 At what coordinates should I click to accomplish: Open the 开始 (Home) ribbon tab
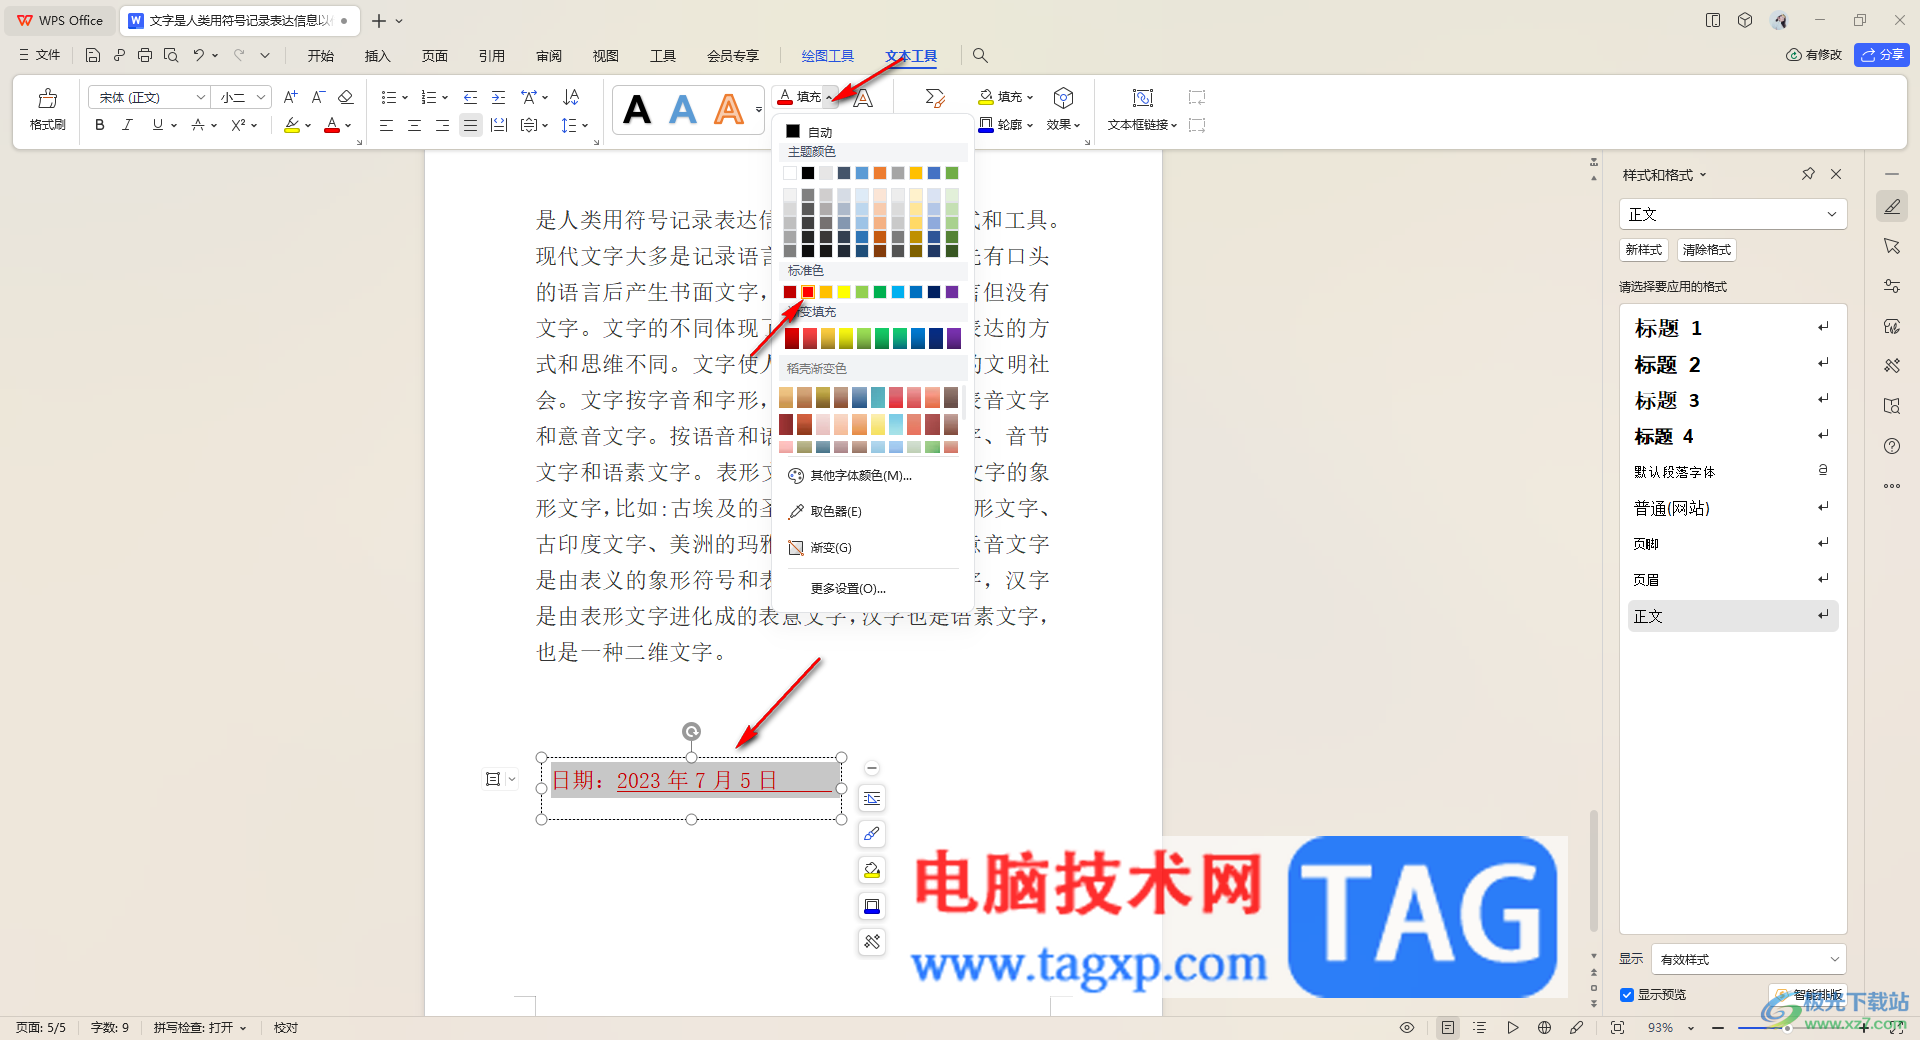pos(321,56)
